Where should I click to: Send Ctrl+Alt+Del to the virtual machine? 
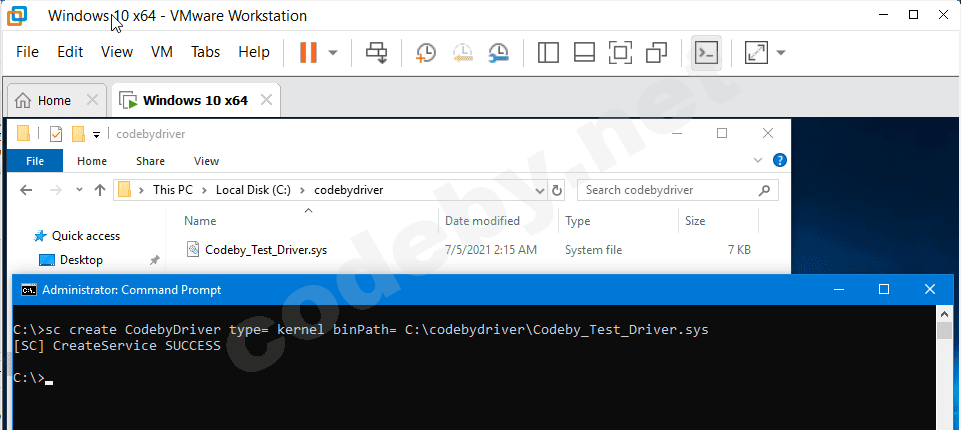pos(376,53)
